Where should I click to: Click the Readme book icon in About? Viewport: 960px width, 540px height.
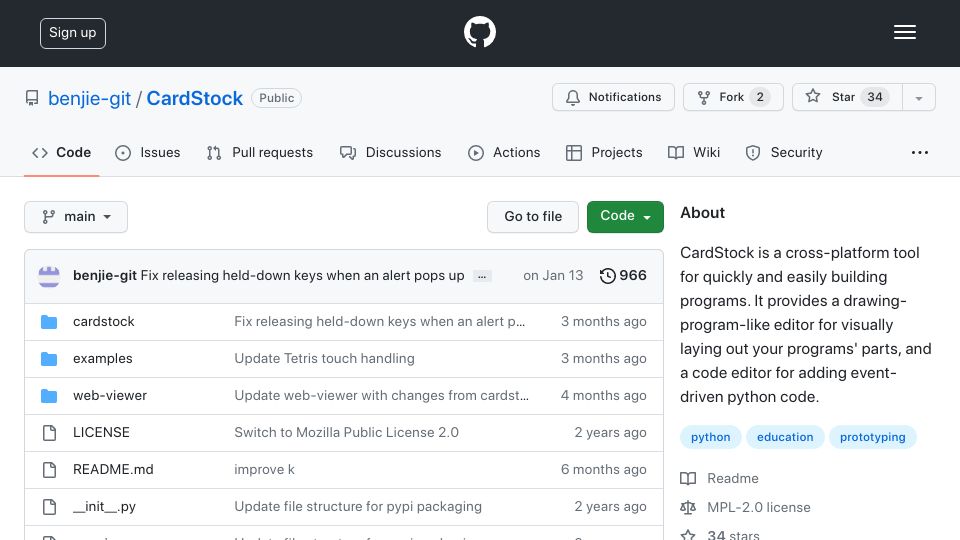click(x=688, y=478)
